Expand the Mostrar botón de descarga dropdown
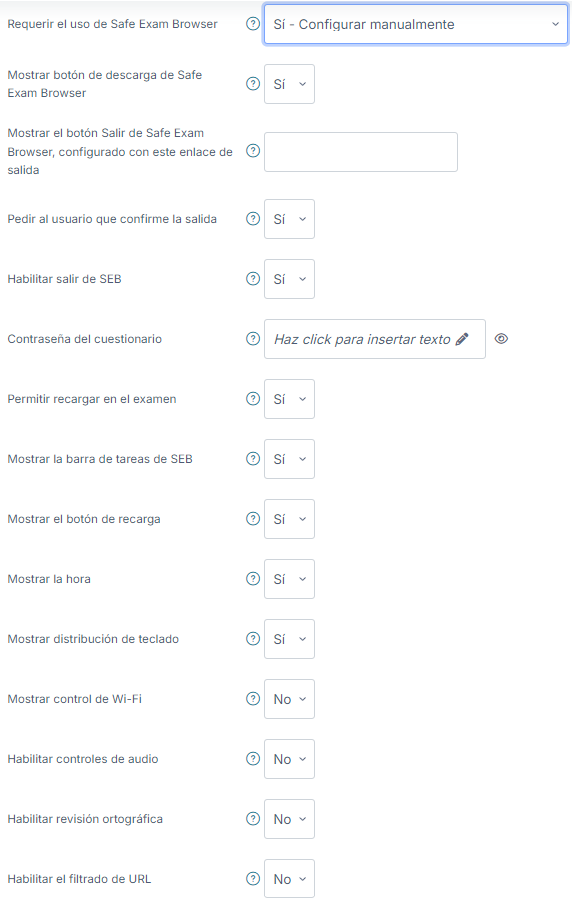This screenshot has height=899, width=572. tap(289, 84)
